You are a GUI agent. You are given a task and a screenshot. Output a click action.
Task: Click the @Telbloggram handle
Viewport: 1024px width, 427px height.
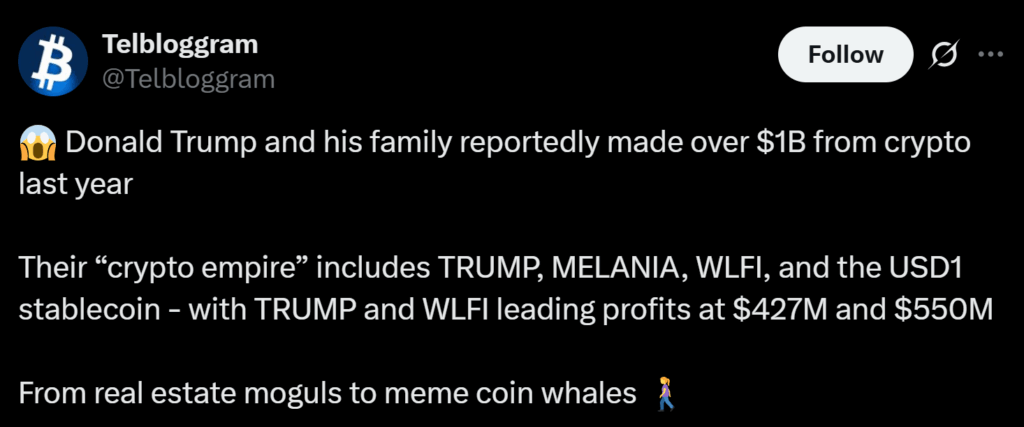tap(188, 79)
